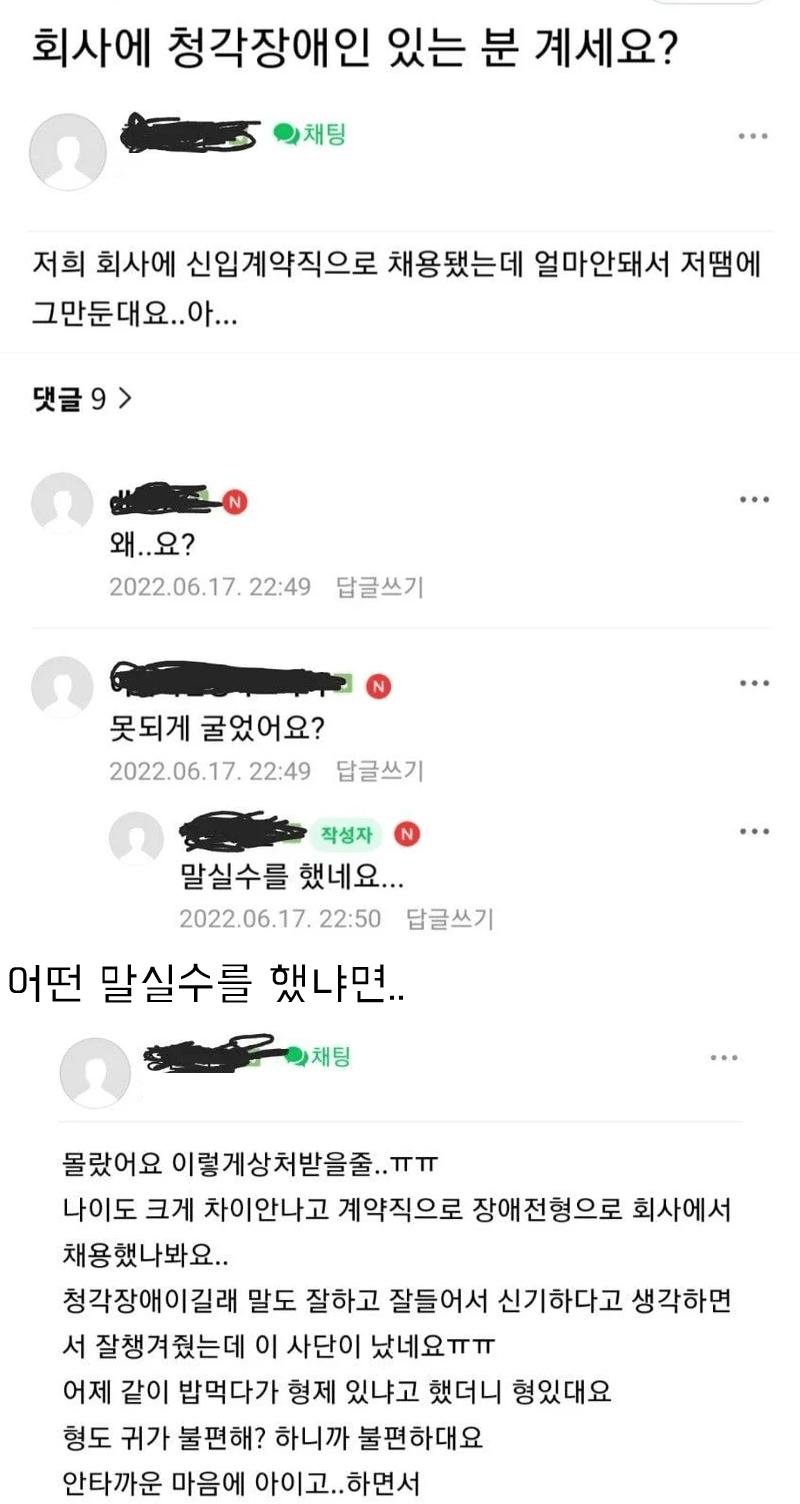Screen dimensions: 800x1504
Task: Open more options for the '왜..요?' comment
Action: point(754,499)
